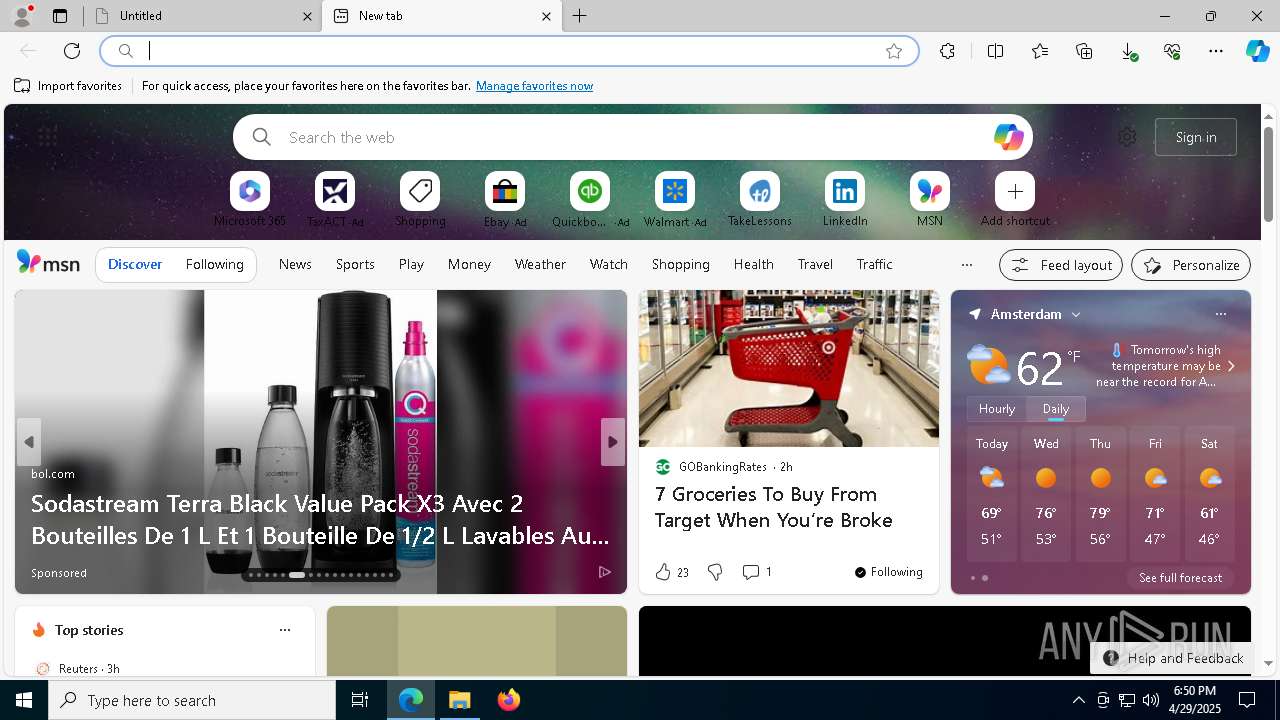Expand Amsterdam location dropdown

click(1076, 315)
